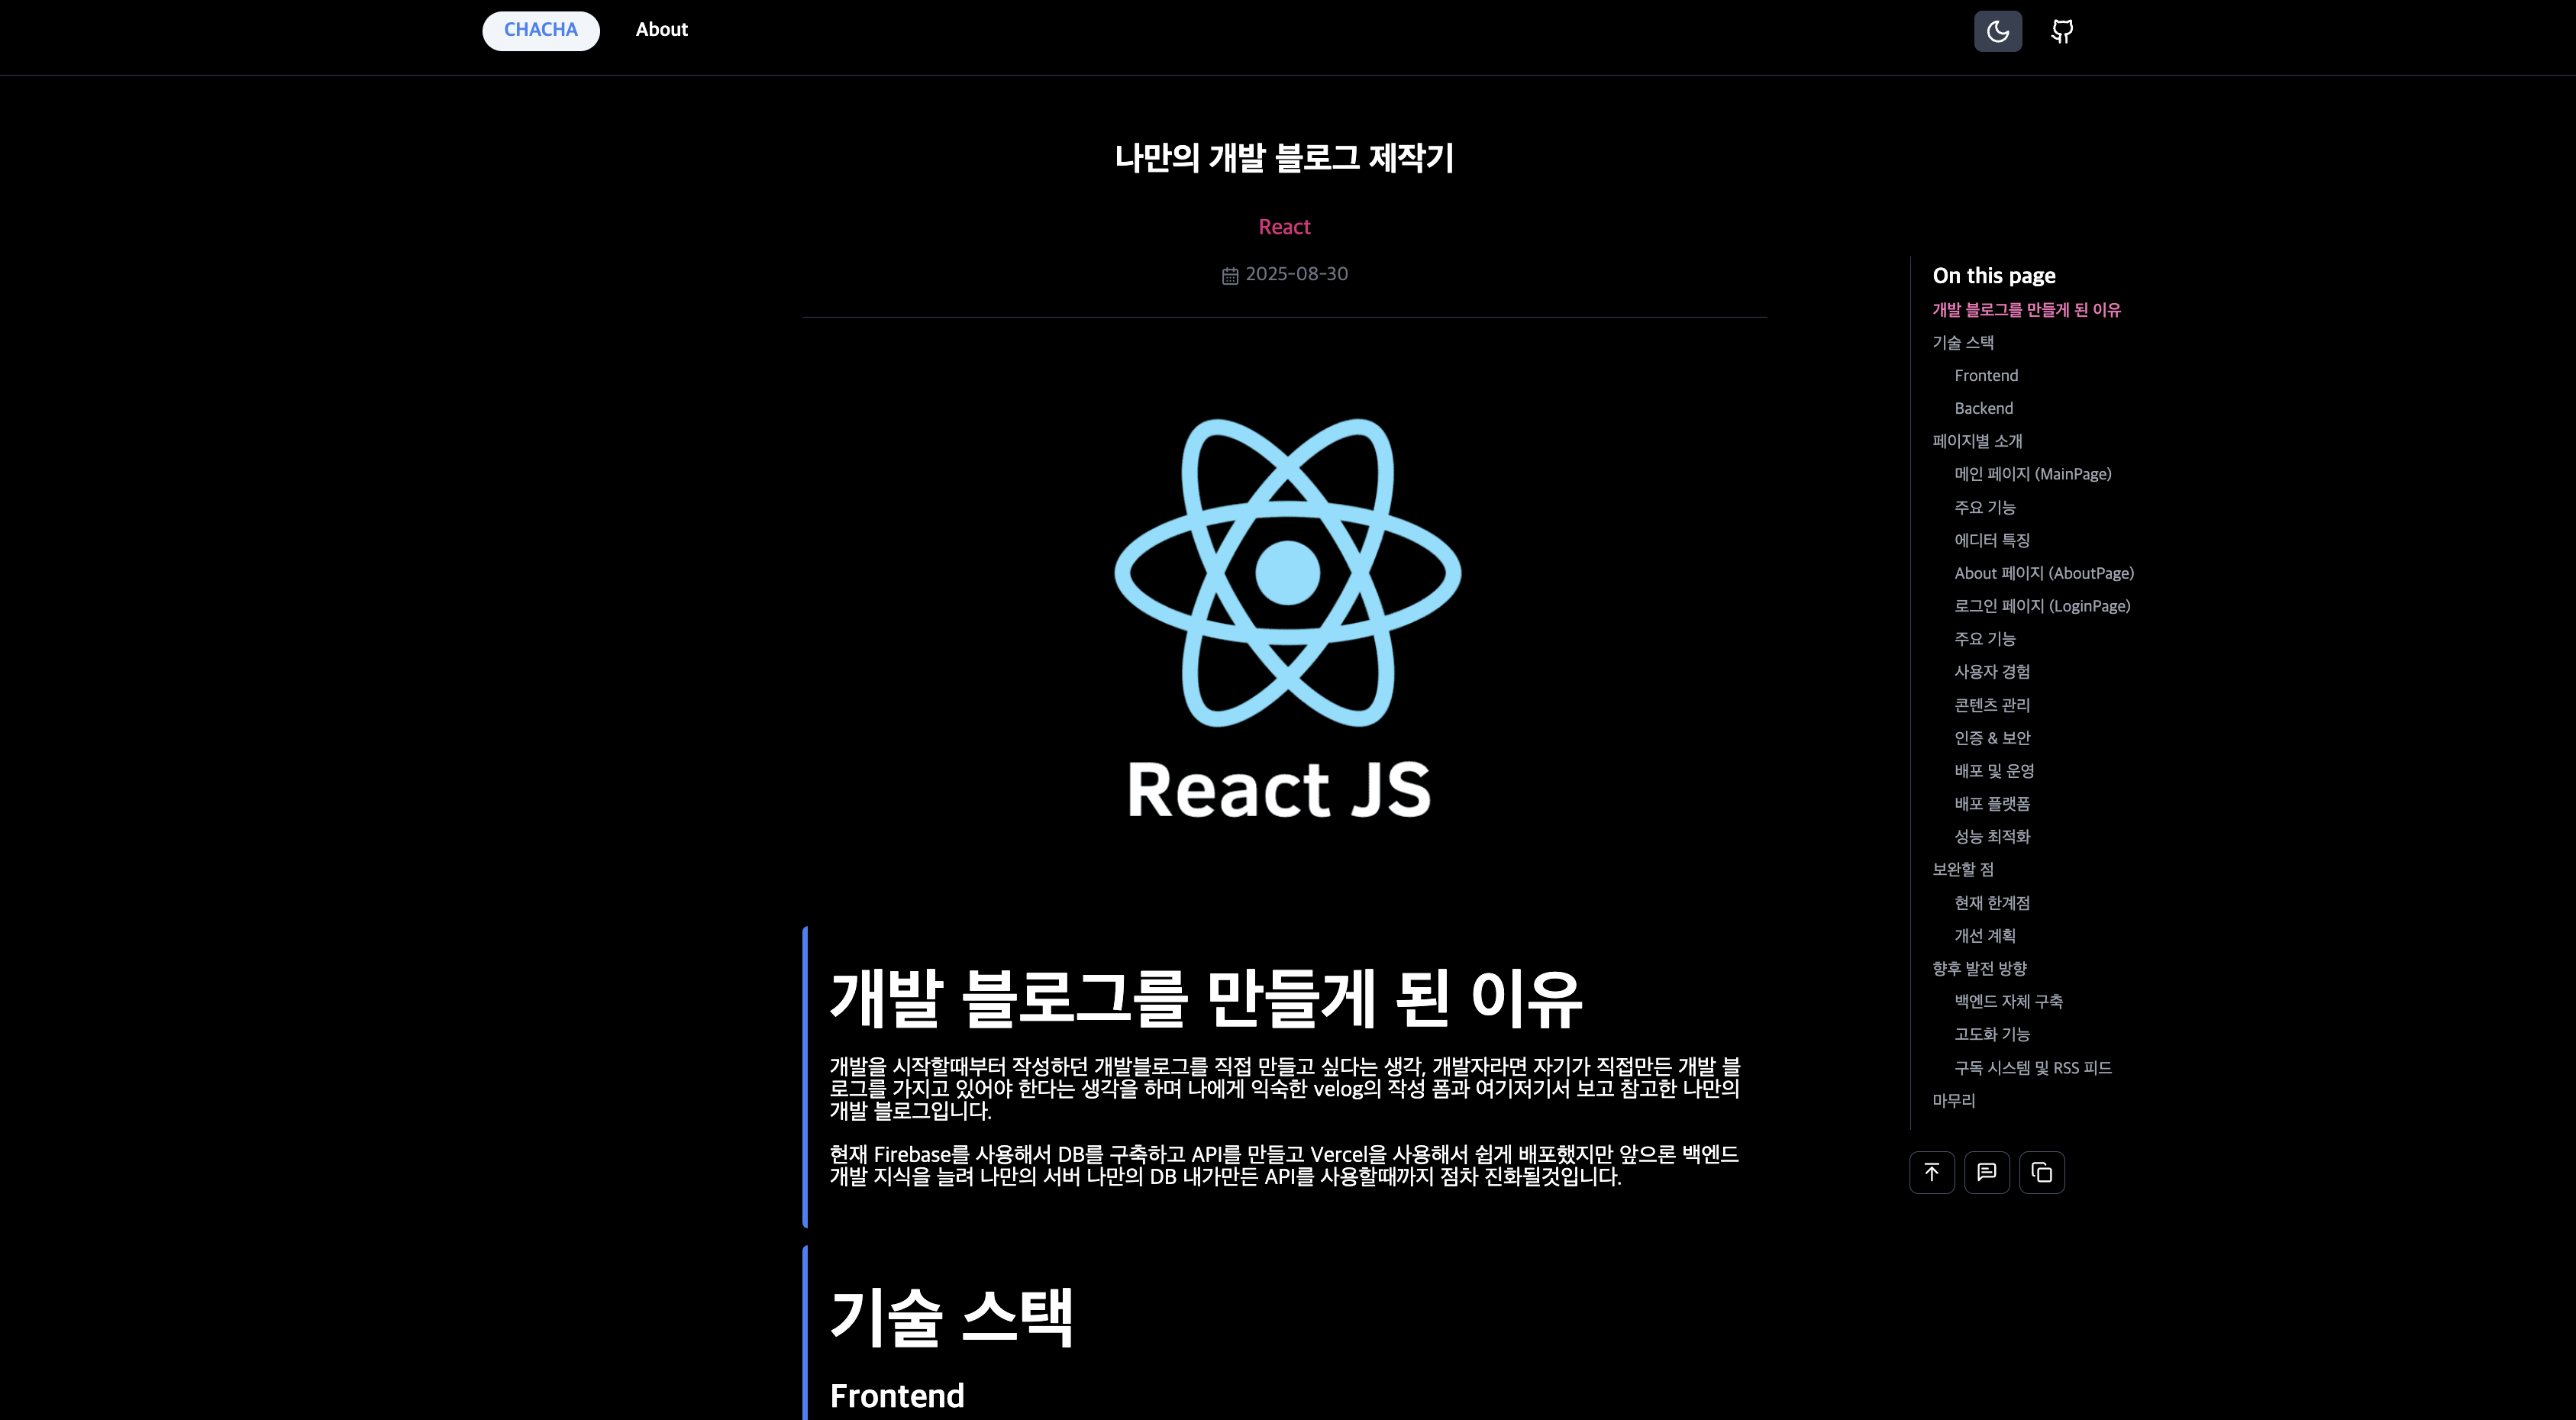
Task: Open '보완할 점' section link
Action: 1962,869
